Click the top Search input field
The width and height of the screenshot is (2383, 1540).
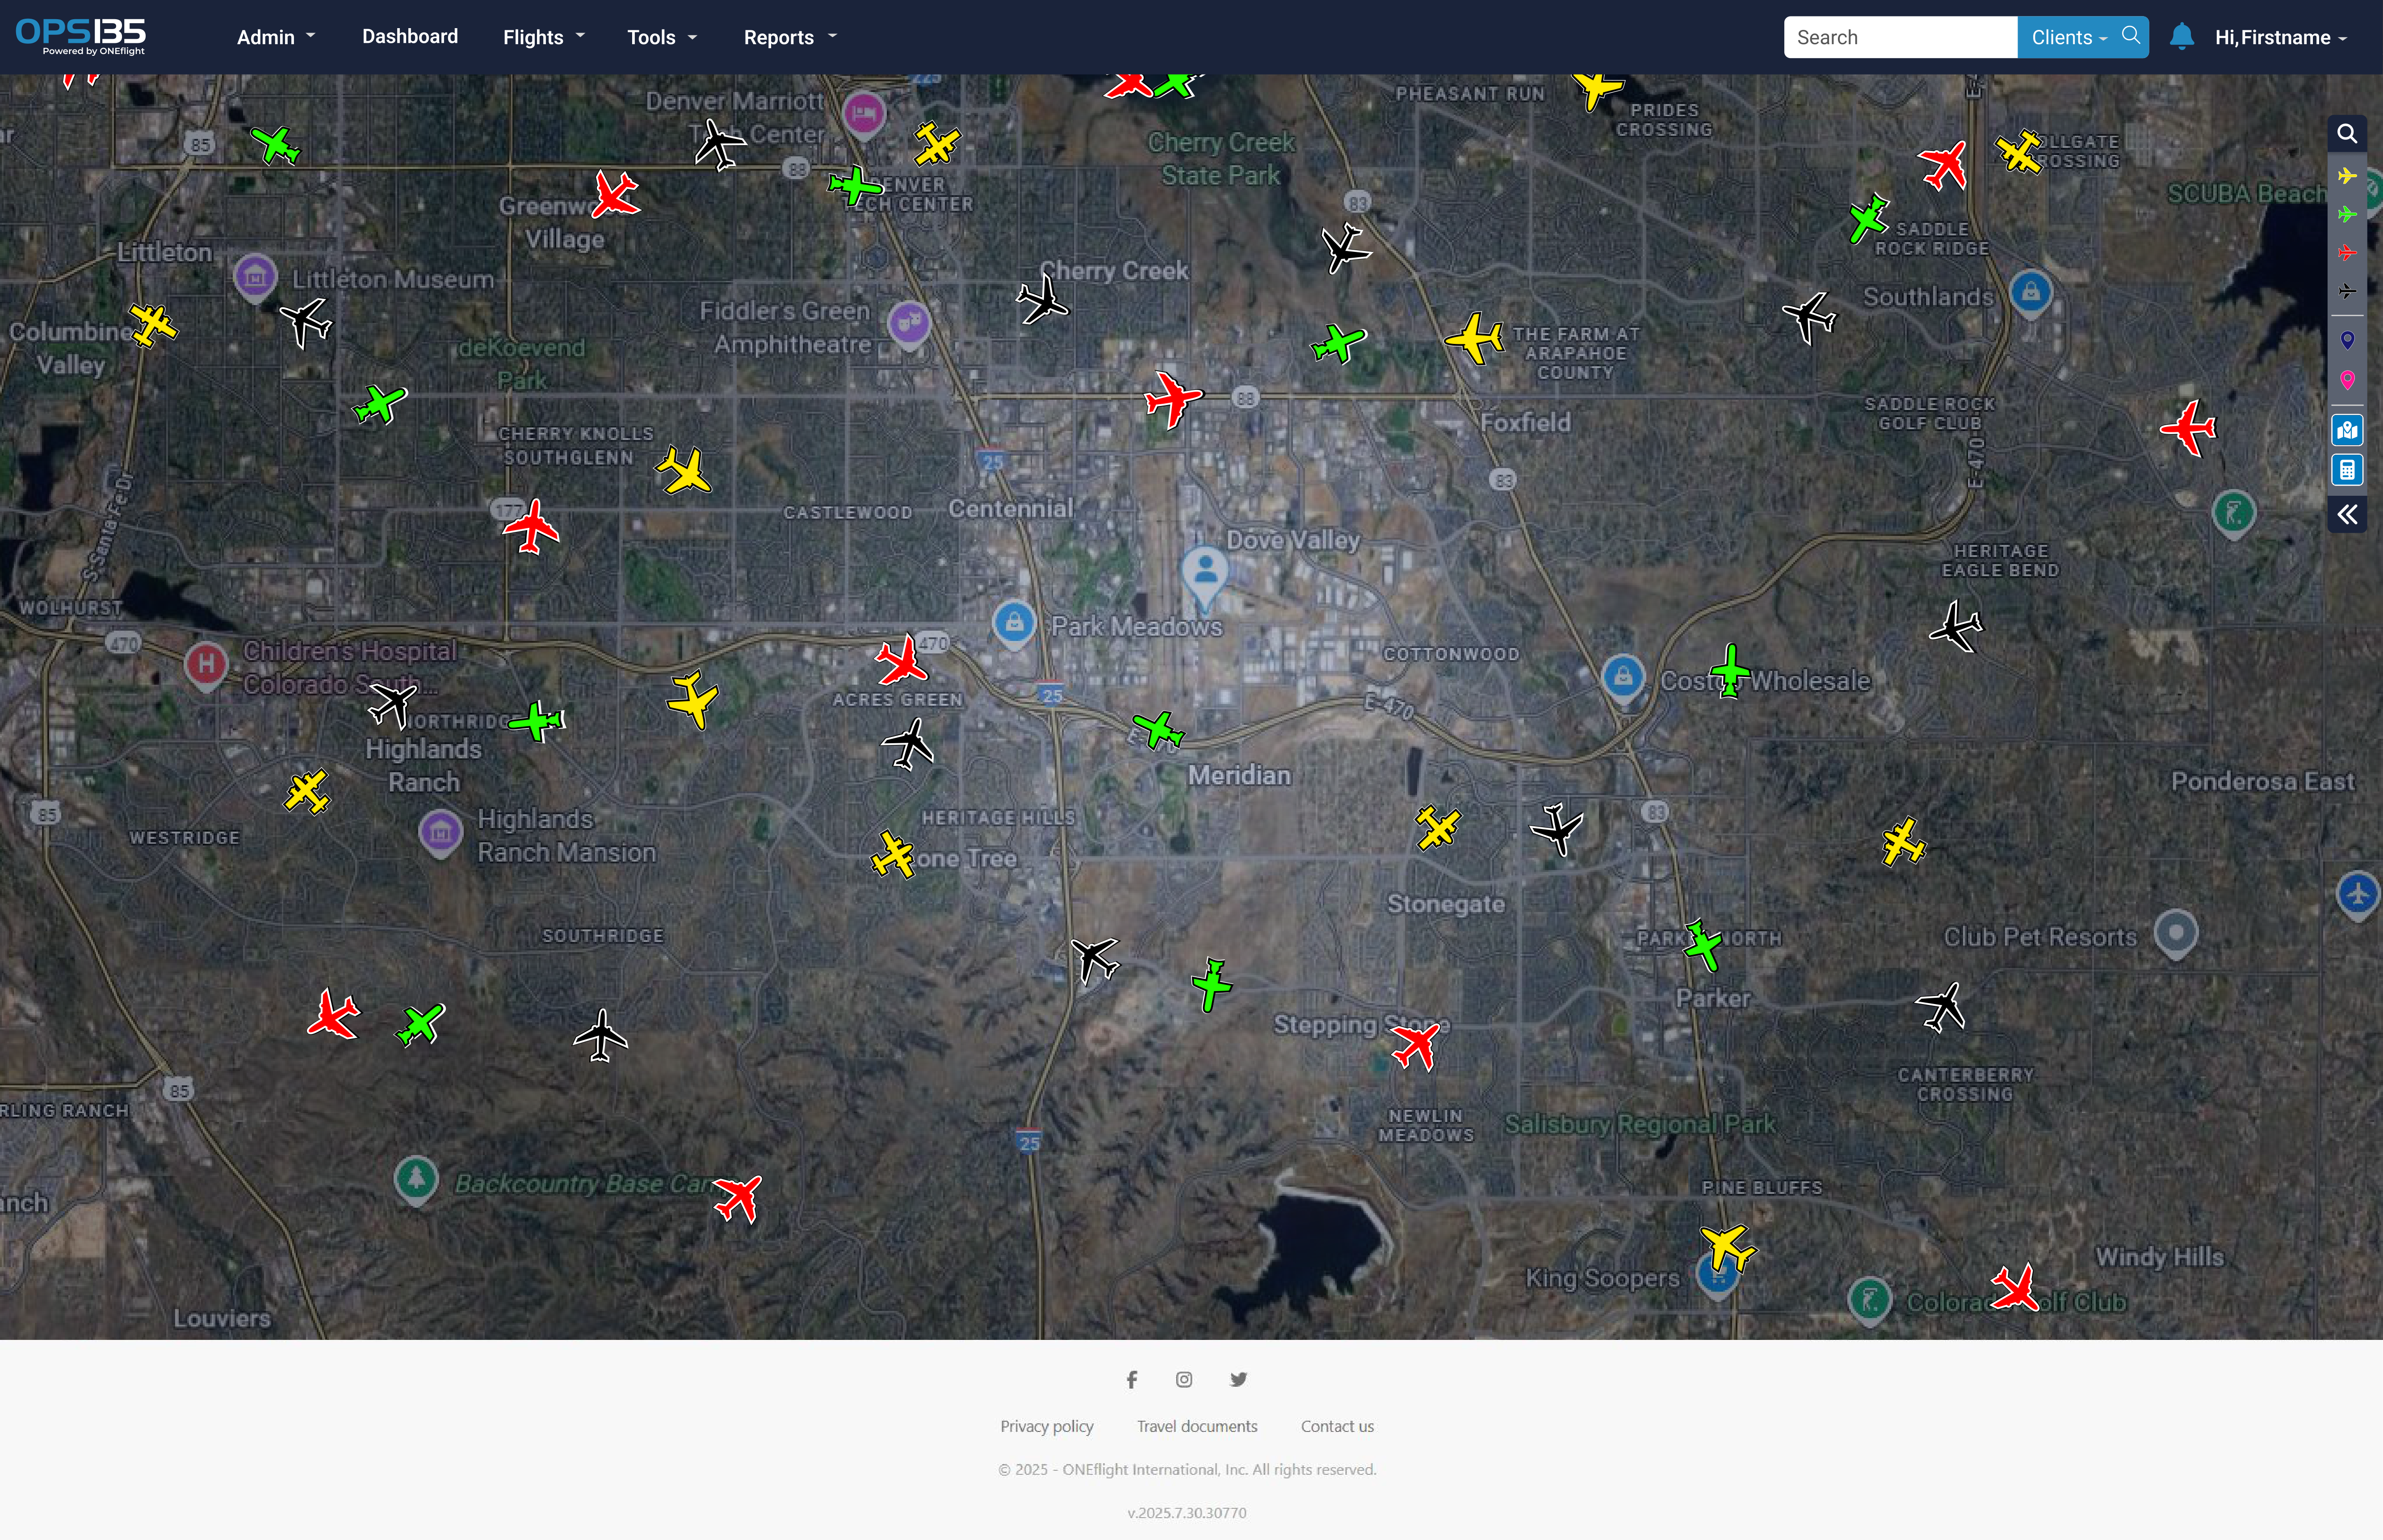1899,38
